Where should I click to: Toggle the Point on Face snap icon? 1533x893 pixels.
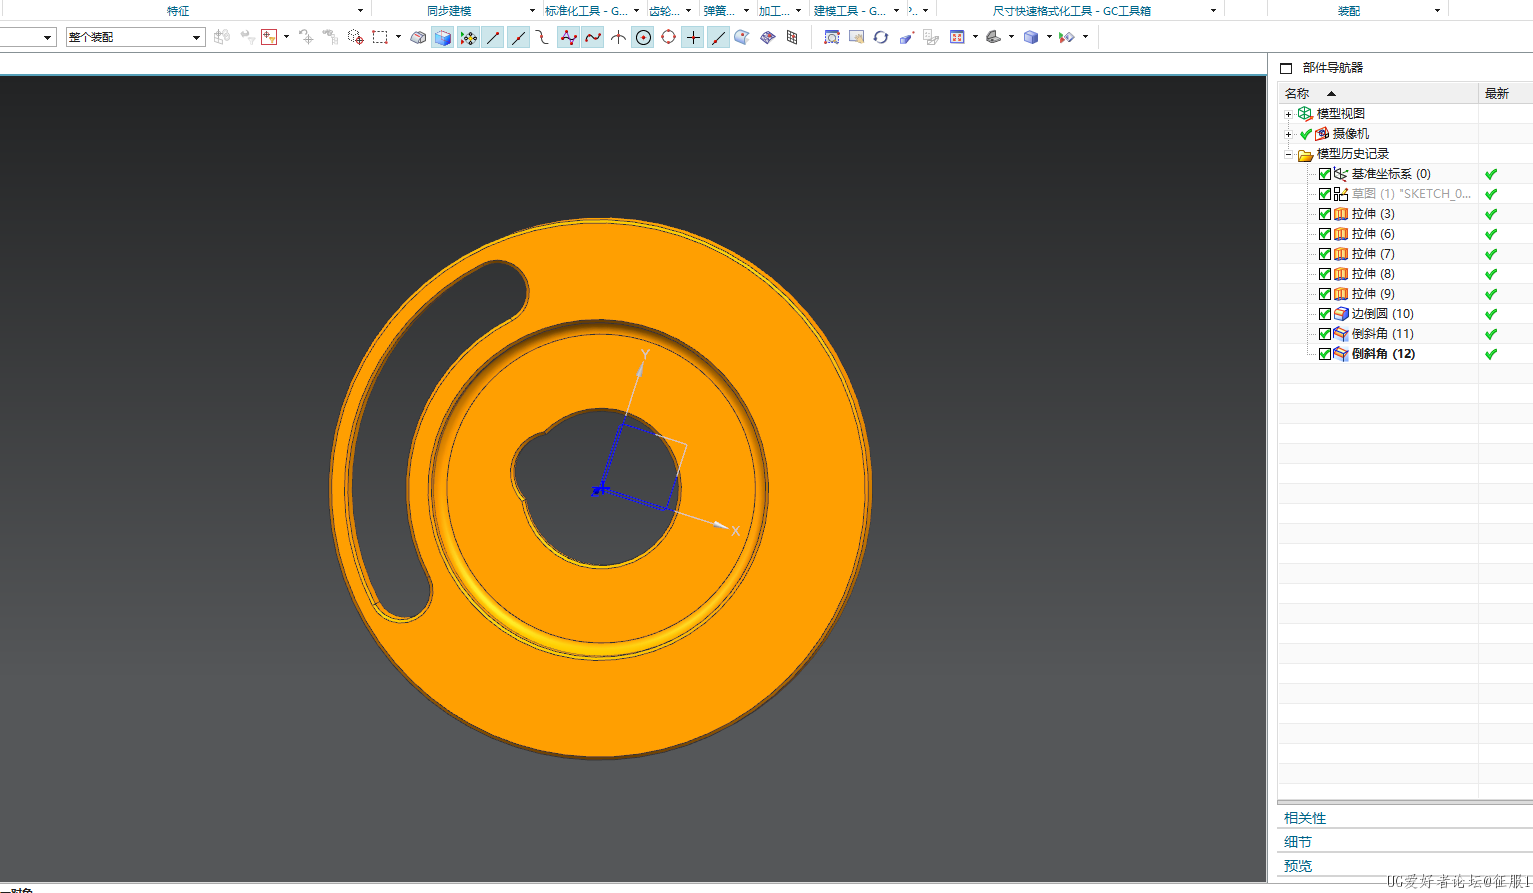click(x=742, y=37)
